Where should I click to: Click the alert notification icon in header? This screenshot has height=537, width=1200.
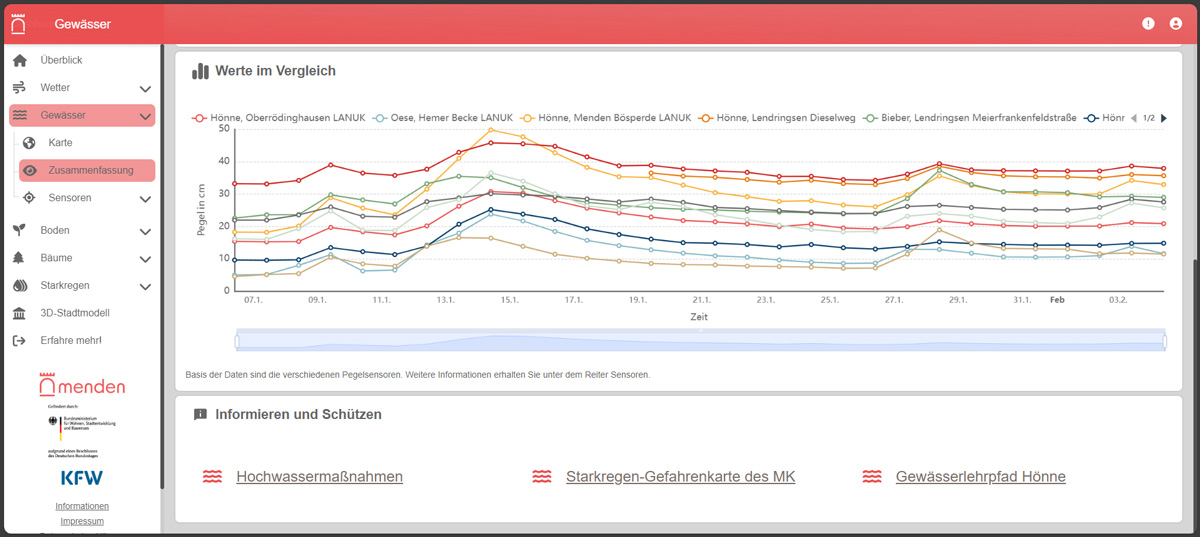1148,24
